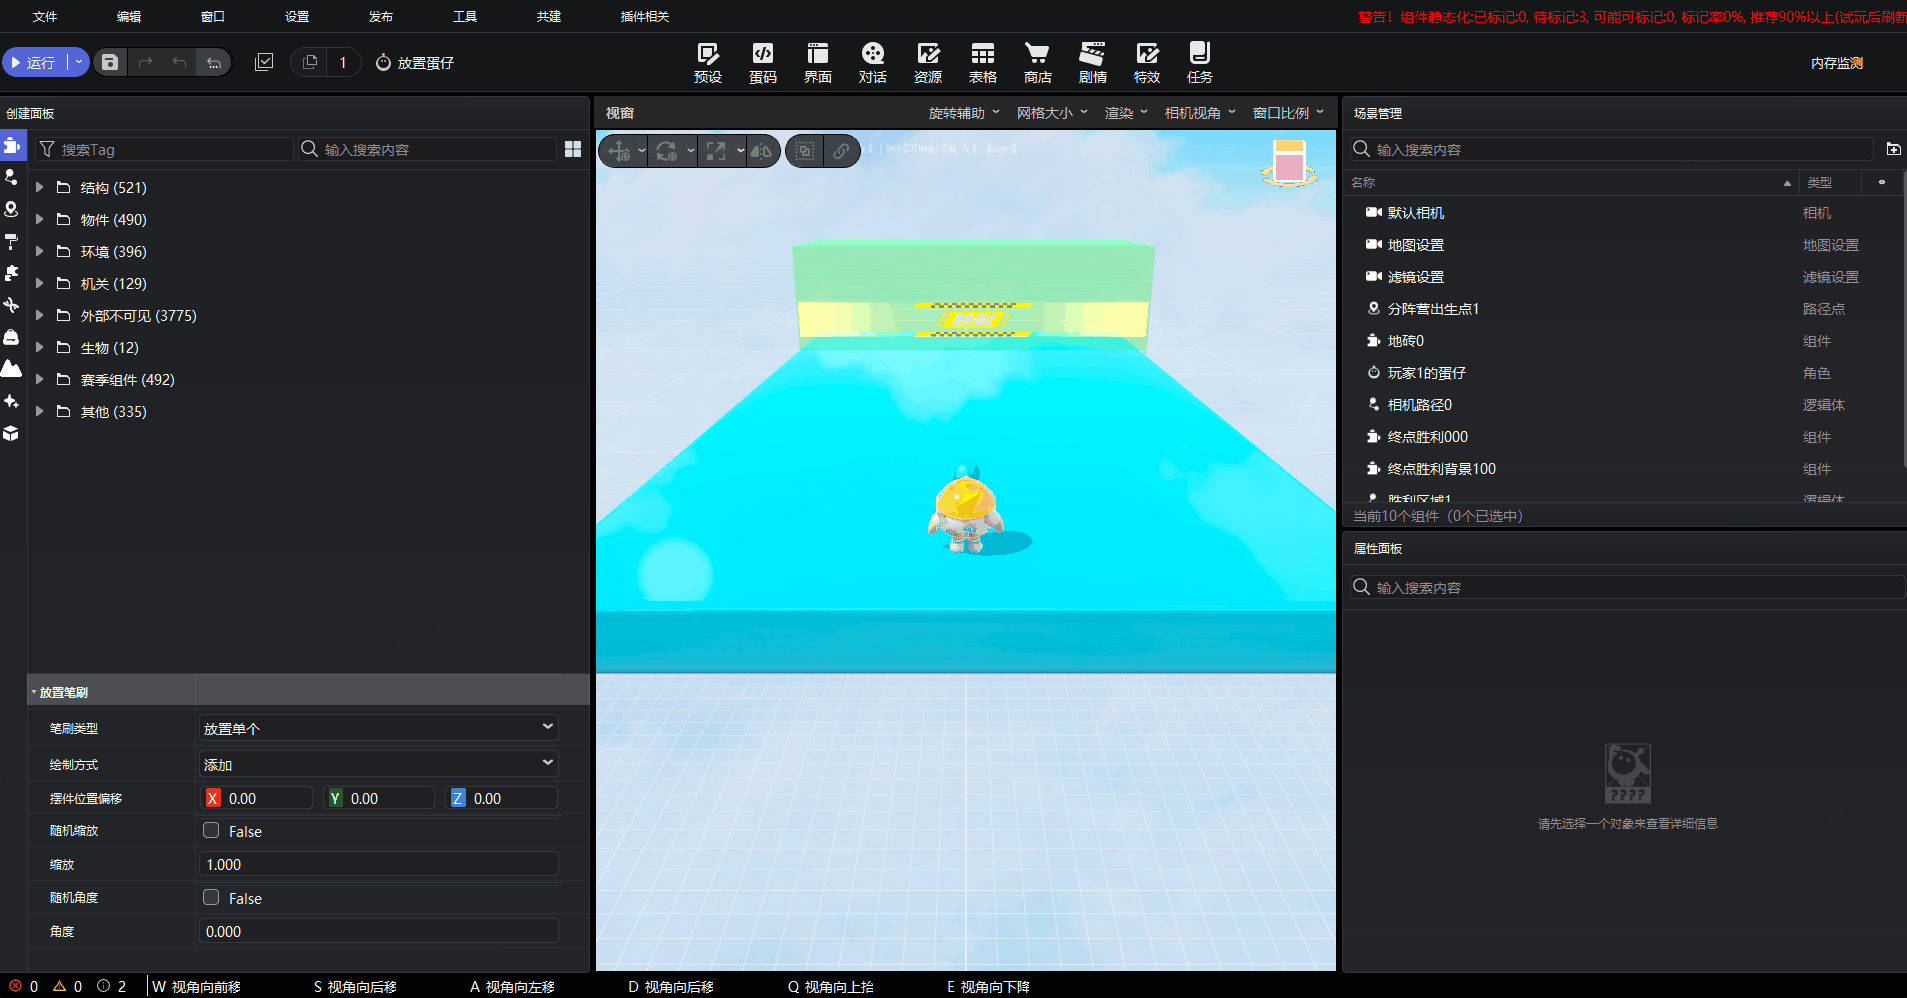Enable the 随机角度 checkbox

point(211,897)
